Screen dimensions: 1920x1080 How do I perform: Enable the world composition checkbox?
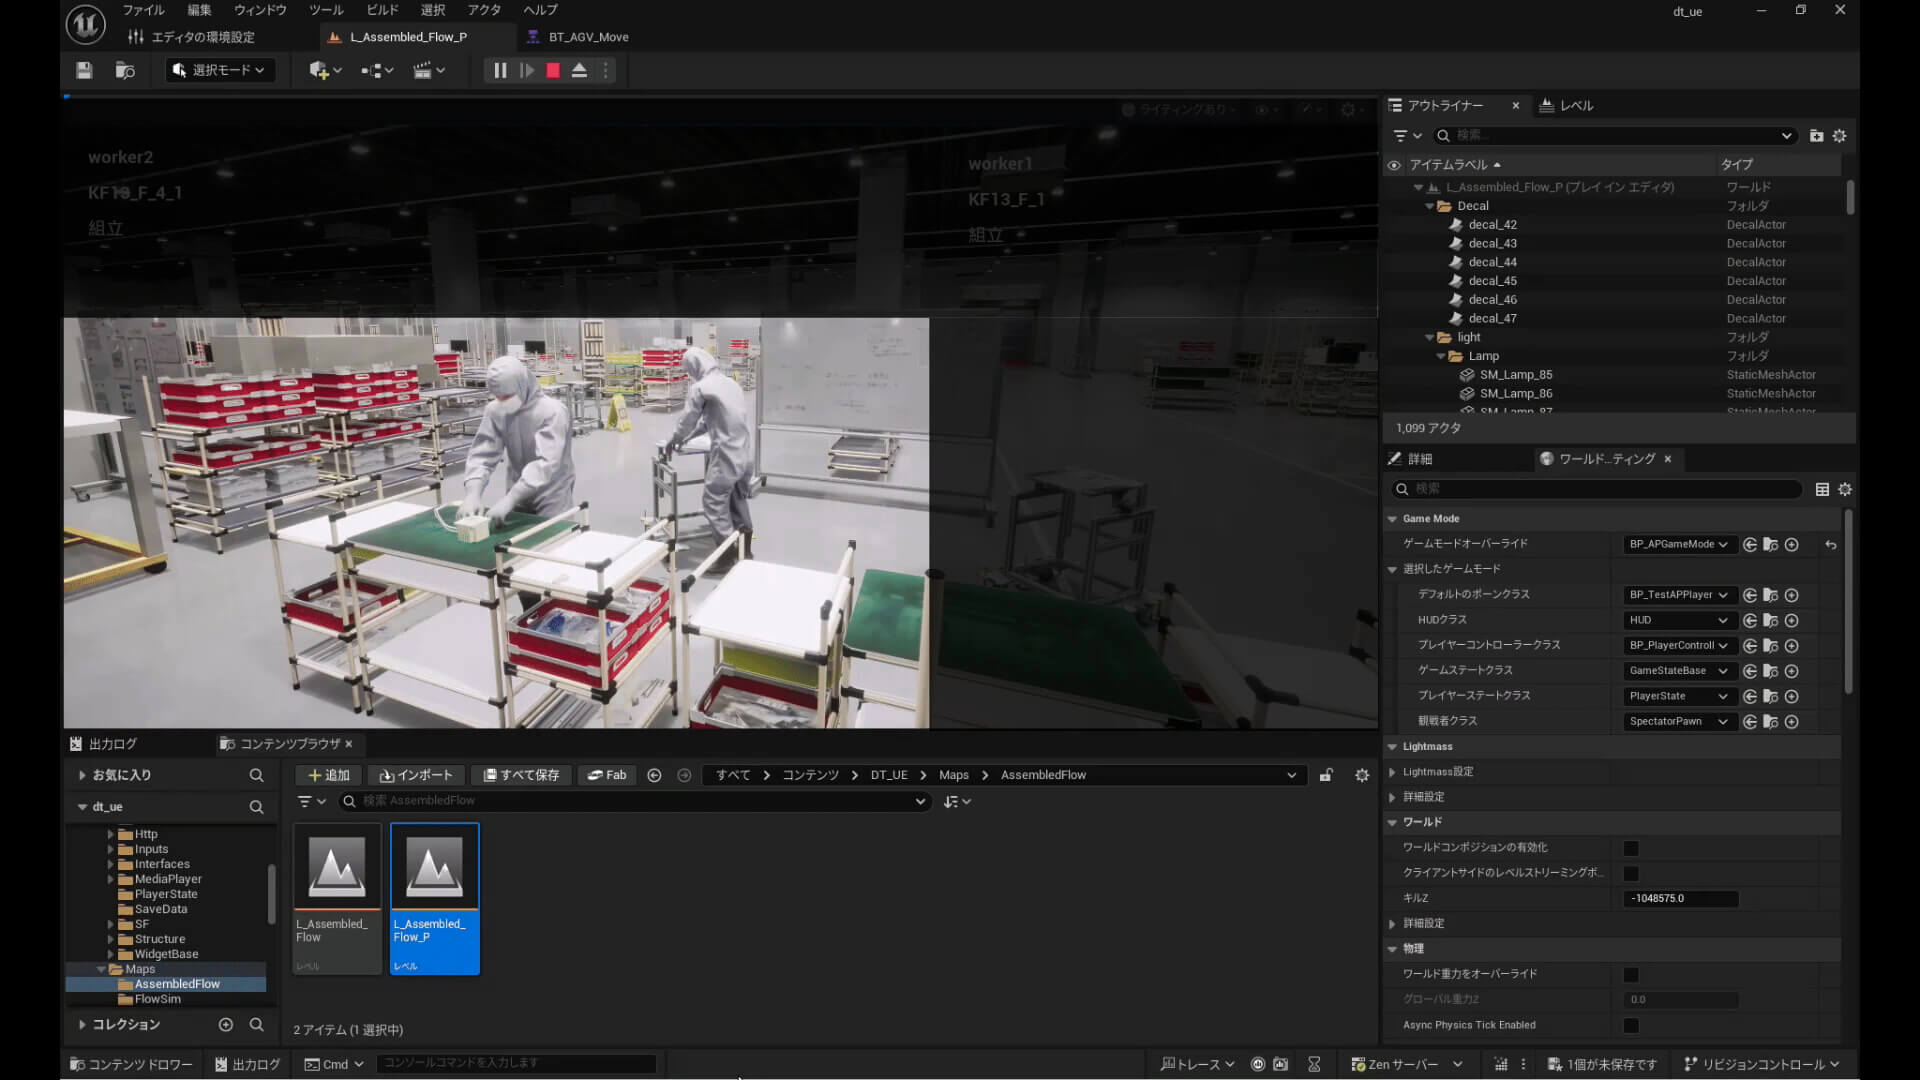1631,848
